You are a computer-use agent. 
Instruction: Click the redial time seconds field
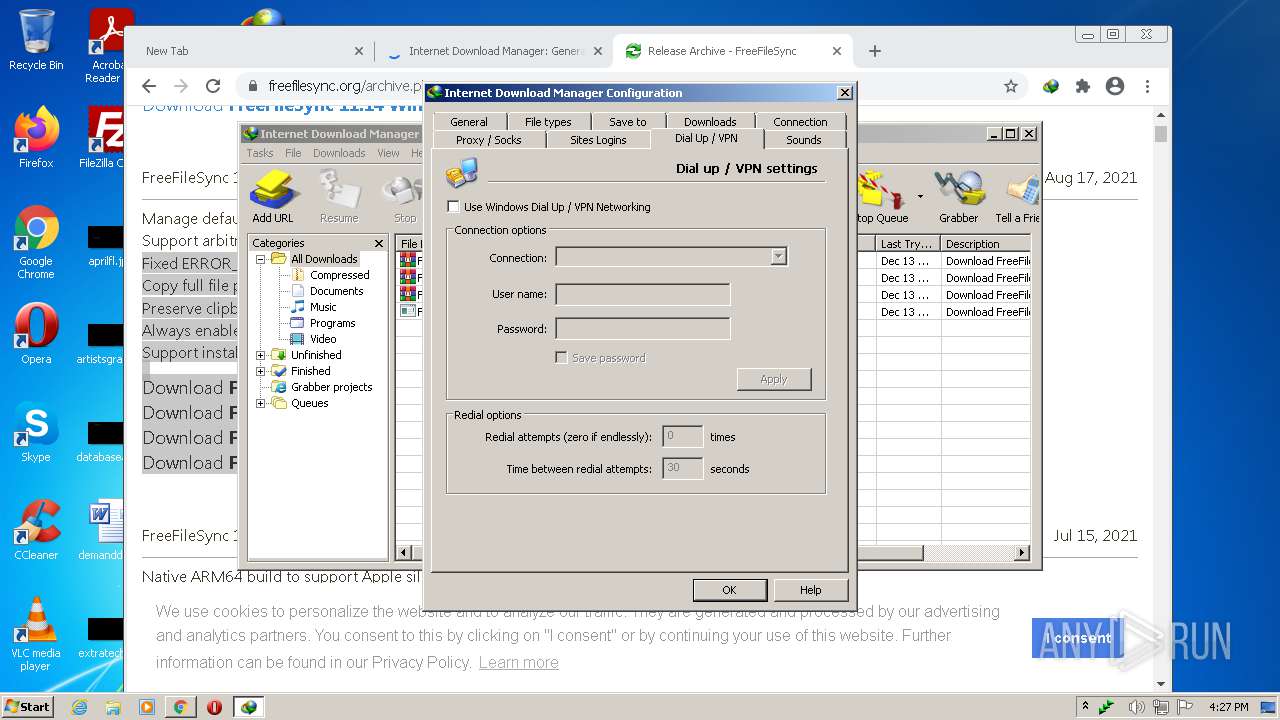tap(683, 468)
